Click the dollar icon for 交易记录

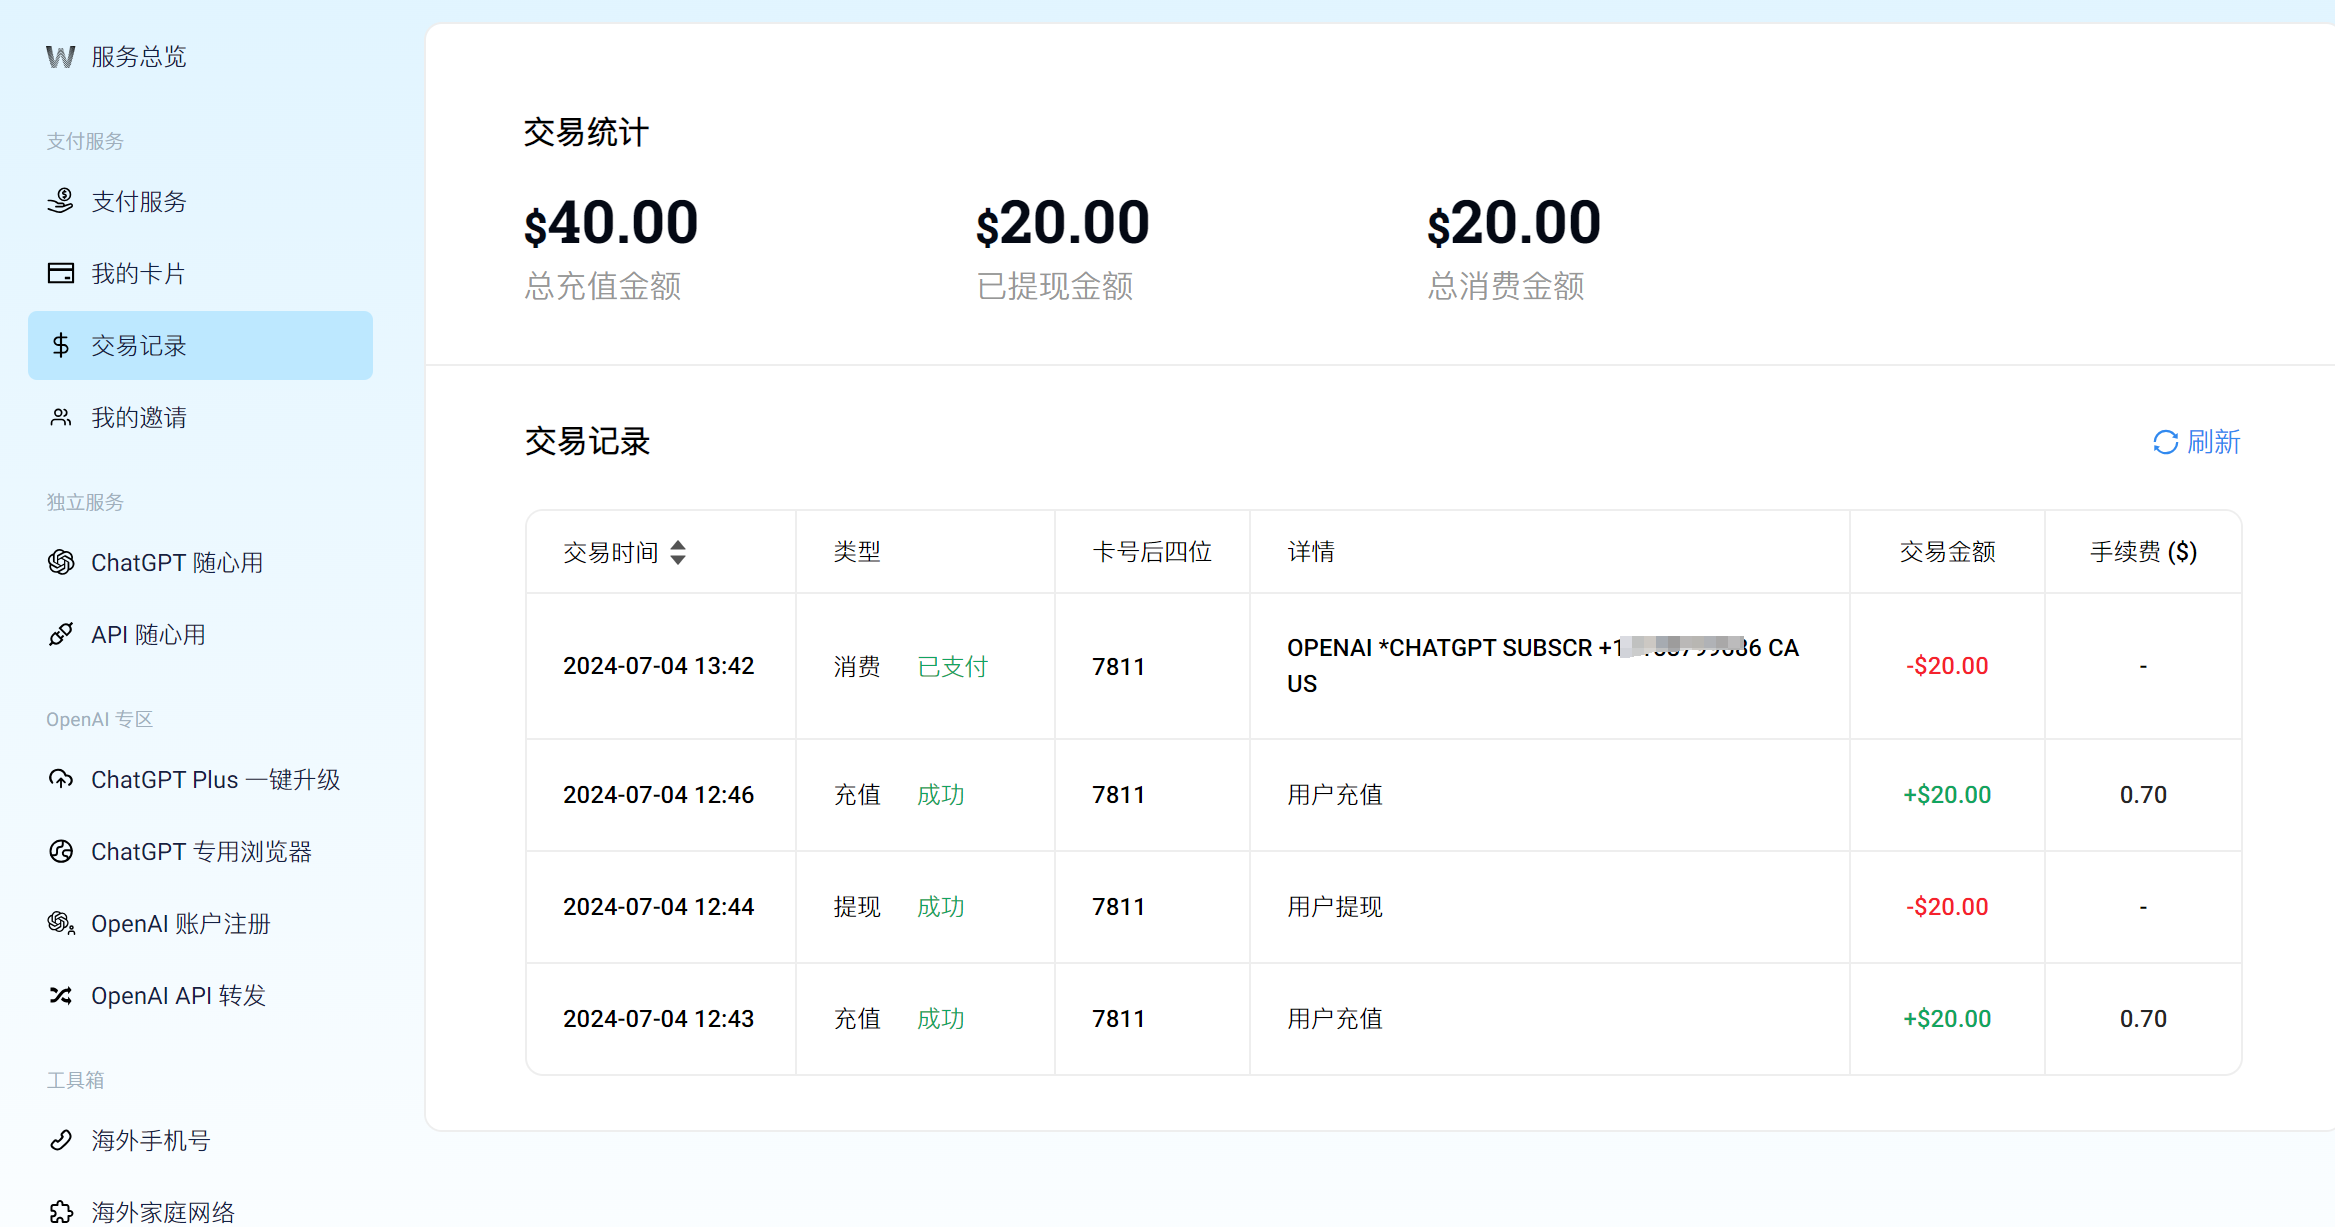coord(61,345)
